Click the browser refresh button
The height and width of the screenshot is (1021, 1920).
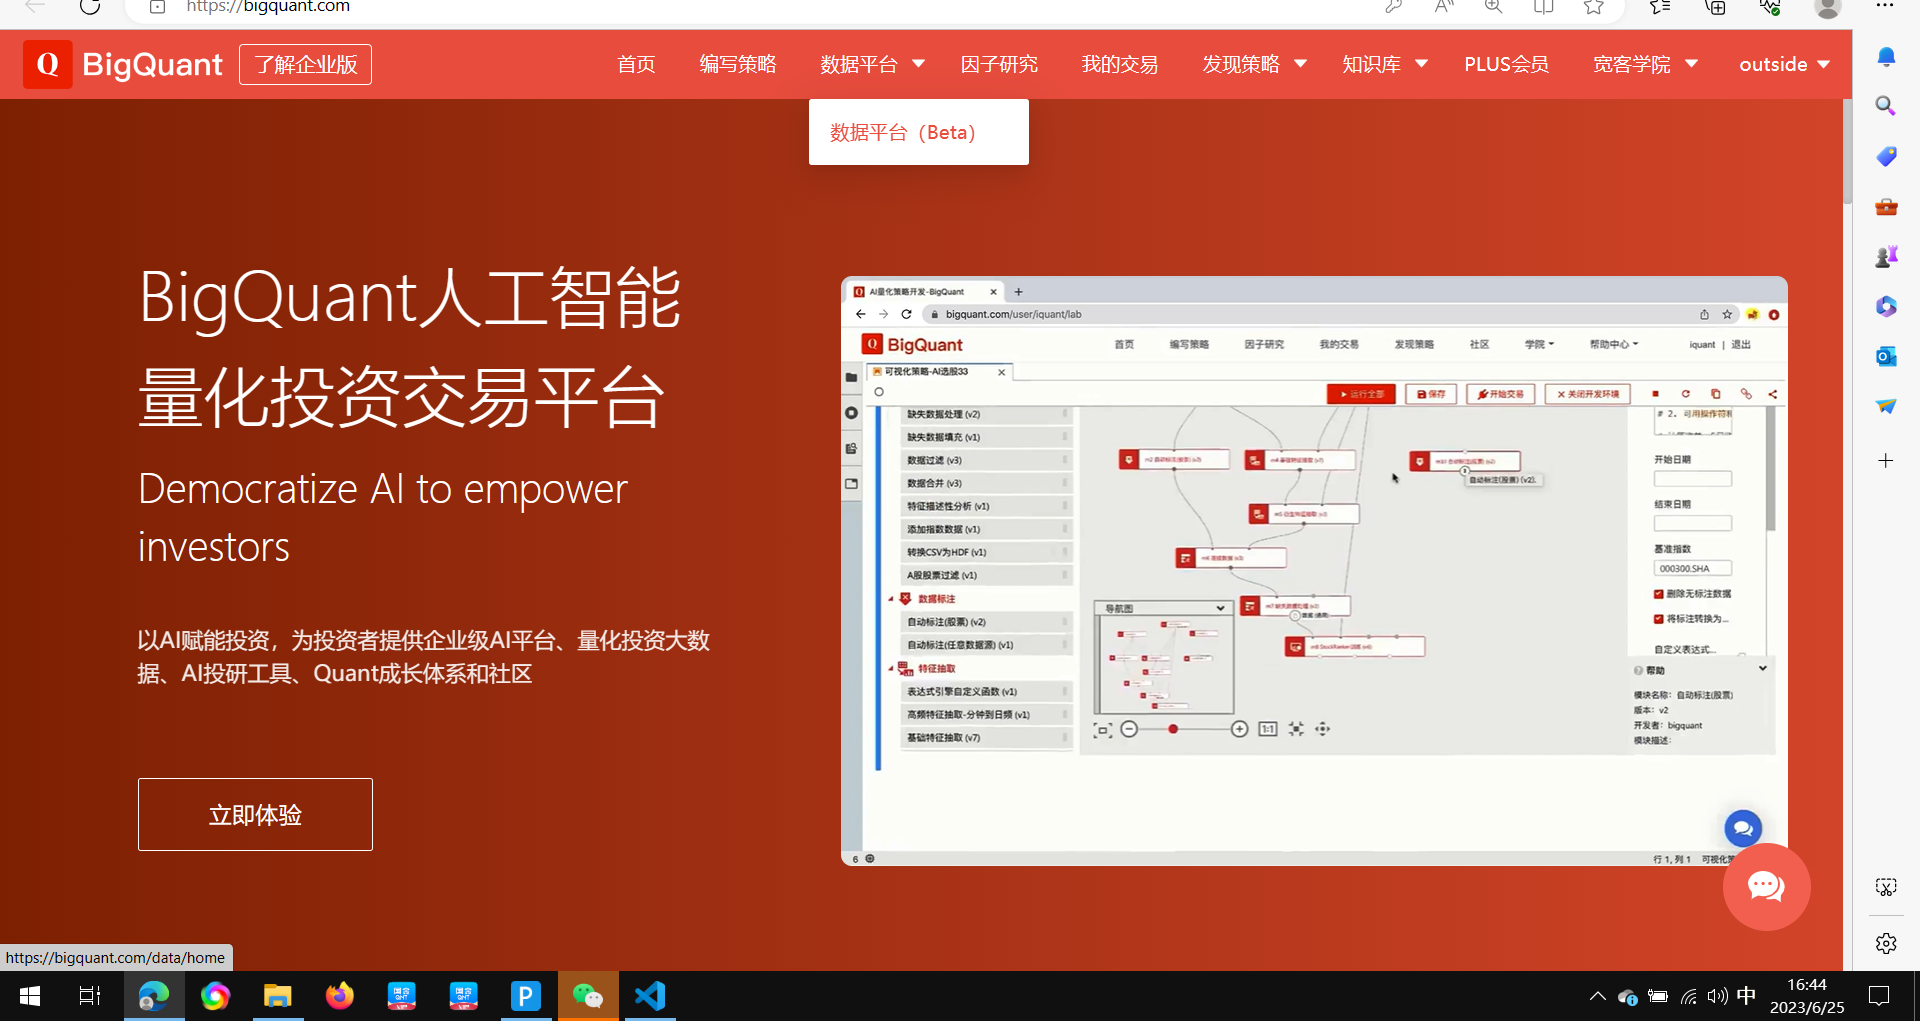click(x=90, y=6)
